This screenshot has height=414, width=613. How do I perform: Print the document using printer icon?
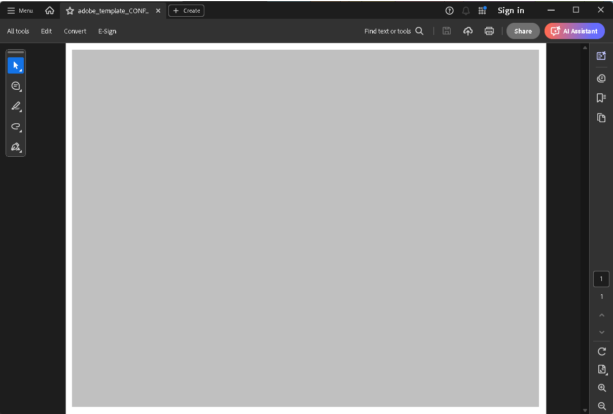(489, 31)
